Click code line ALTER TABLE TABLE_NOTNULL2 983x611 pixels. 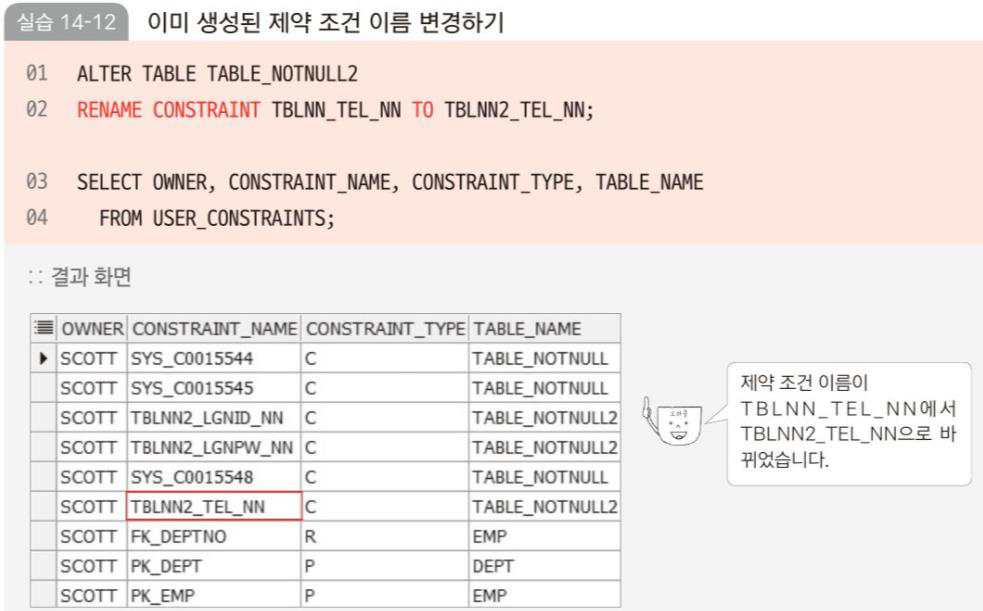click(218, 74)
